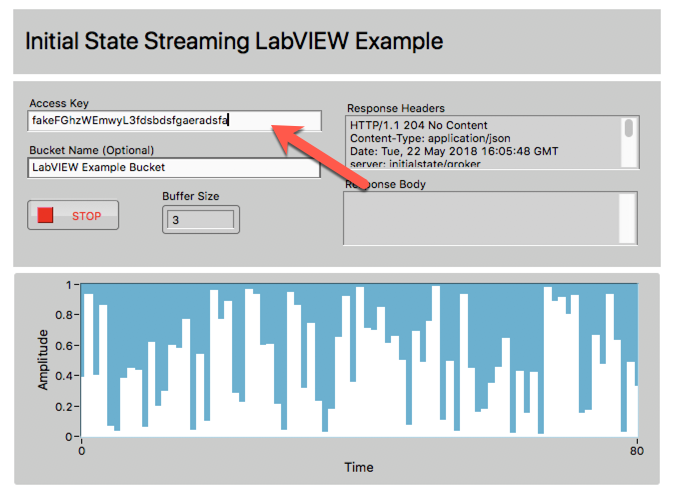This screenshot has width=674, height=497.
Task: Click the y-axis 0.6 tick label
Action: point(64,346)
